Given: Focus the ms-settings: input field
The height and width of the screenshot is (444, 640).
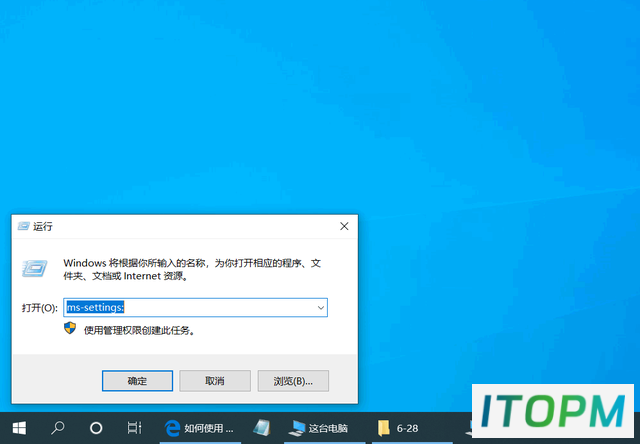Looking at the screenshot, I should pos(195,307).
